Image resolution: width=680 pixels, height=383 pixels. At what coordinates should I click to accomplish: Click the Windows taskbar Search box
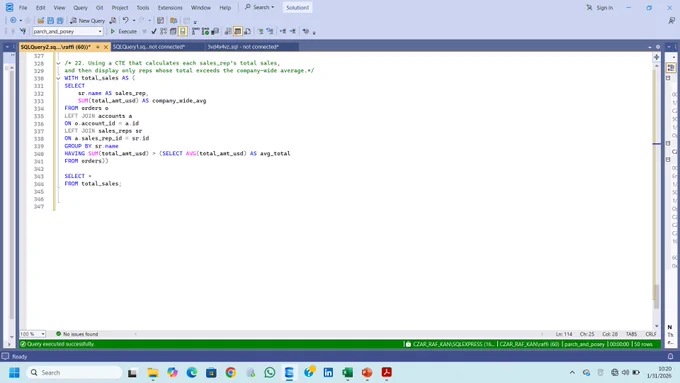click(75, 373)
